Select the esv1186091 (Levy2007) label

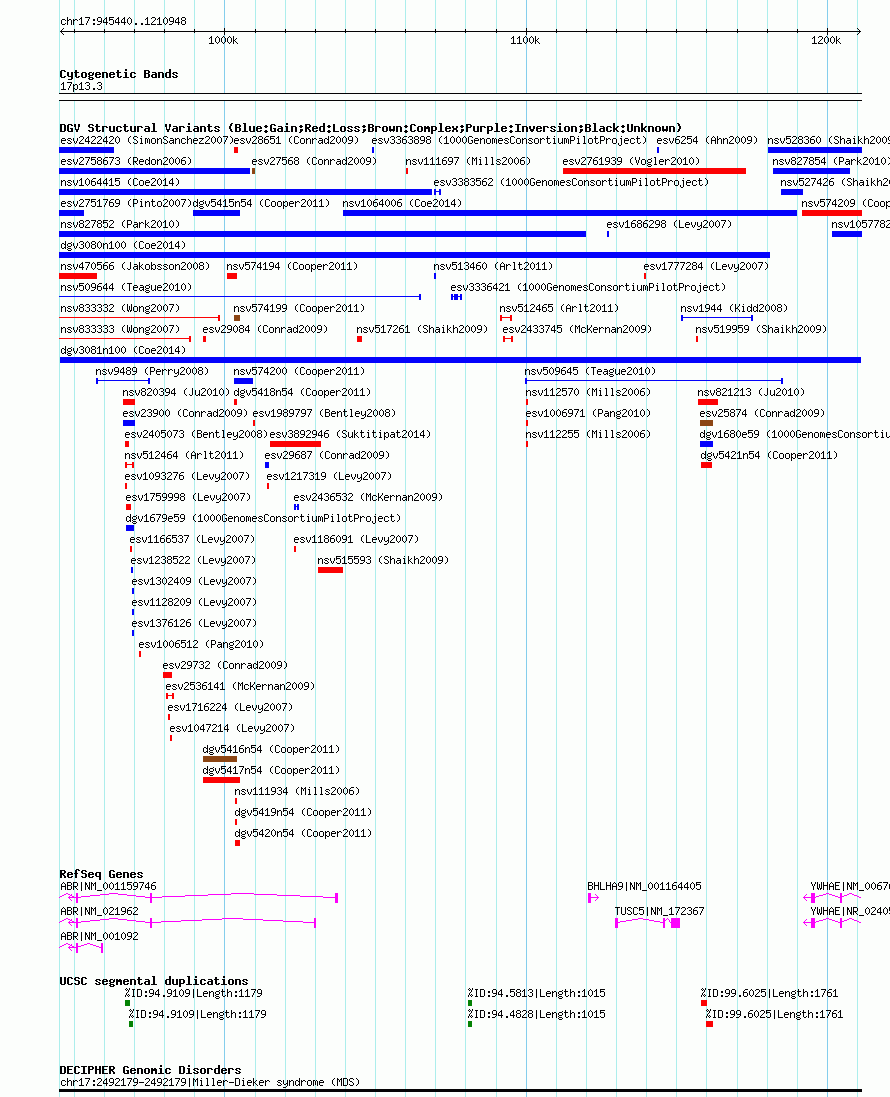click(x=356, y=539)
